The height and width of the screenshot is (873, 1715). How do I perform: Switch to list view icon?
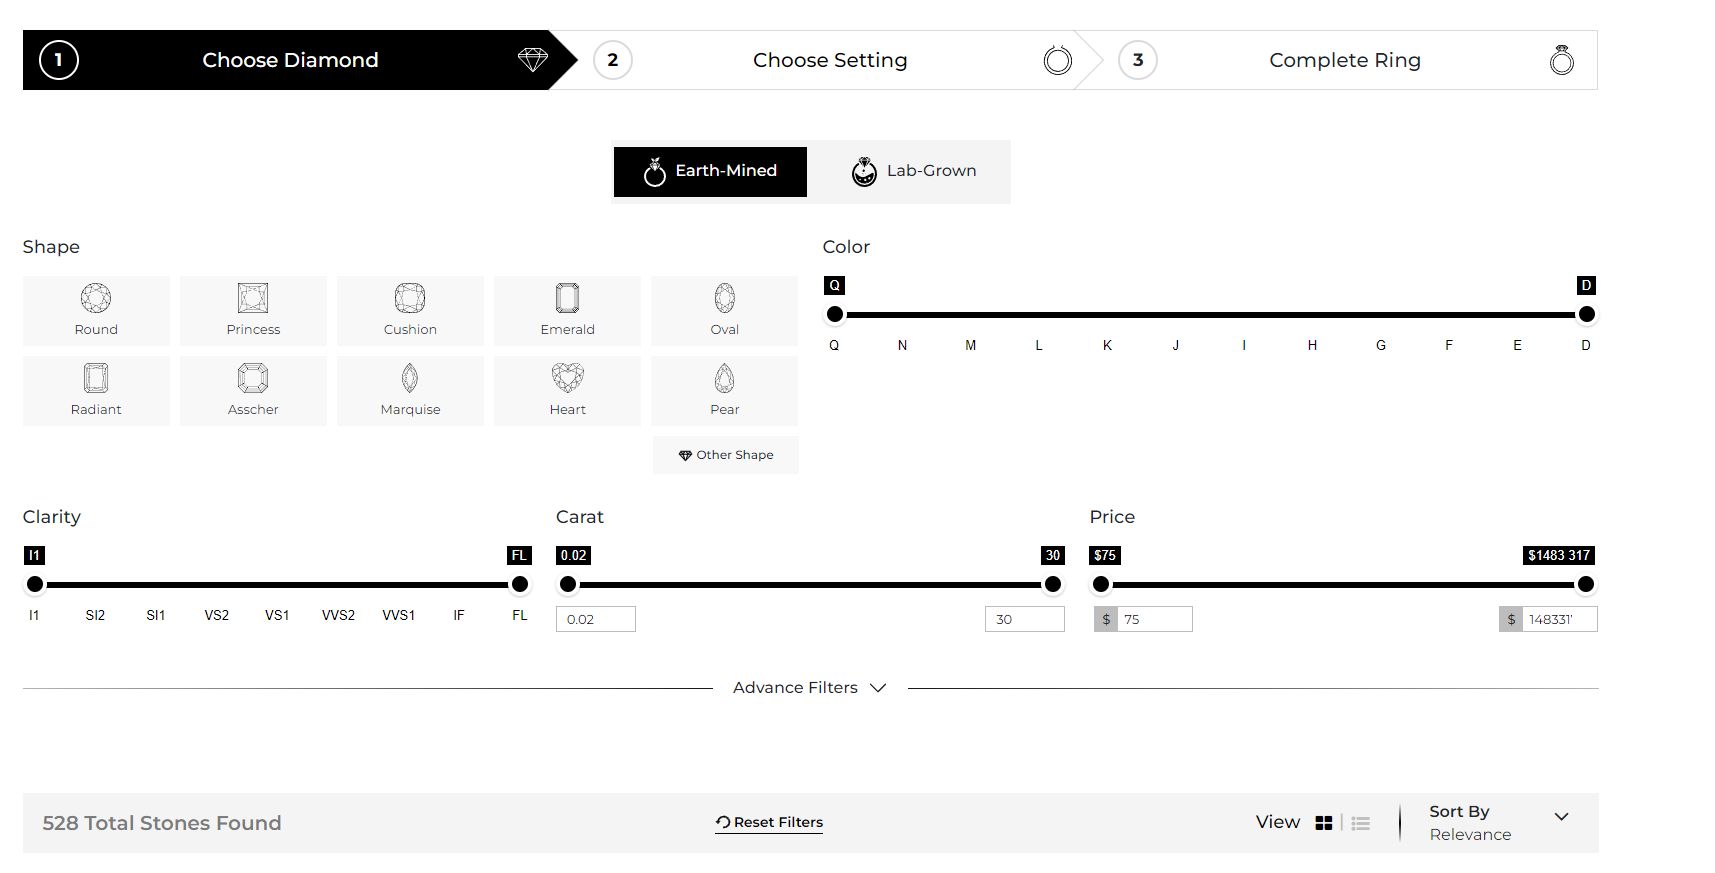[1360, 823]
